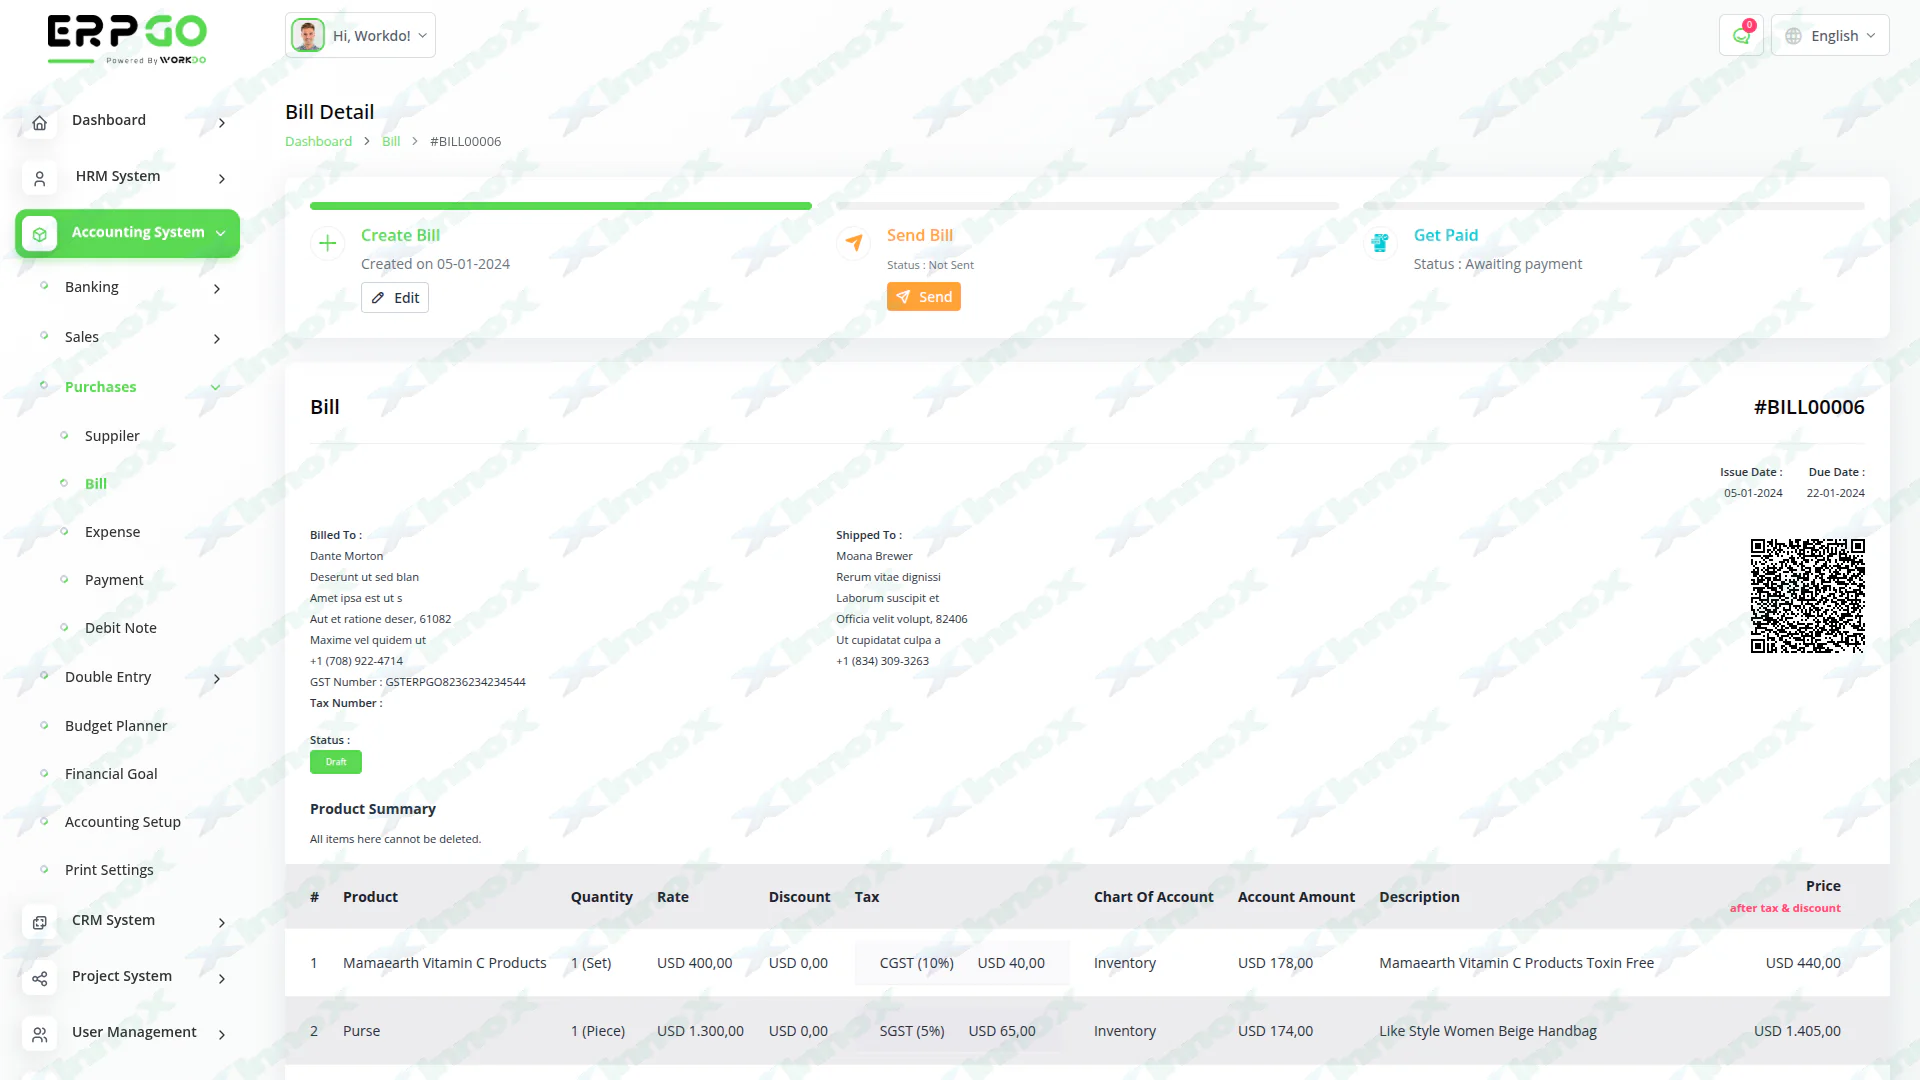Click the Send Bill paper plane icon
Image resolution: width=1920 pixels, height=1080 pixels.
[x=853, y=243]
